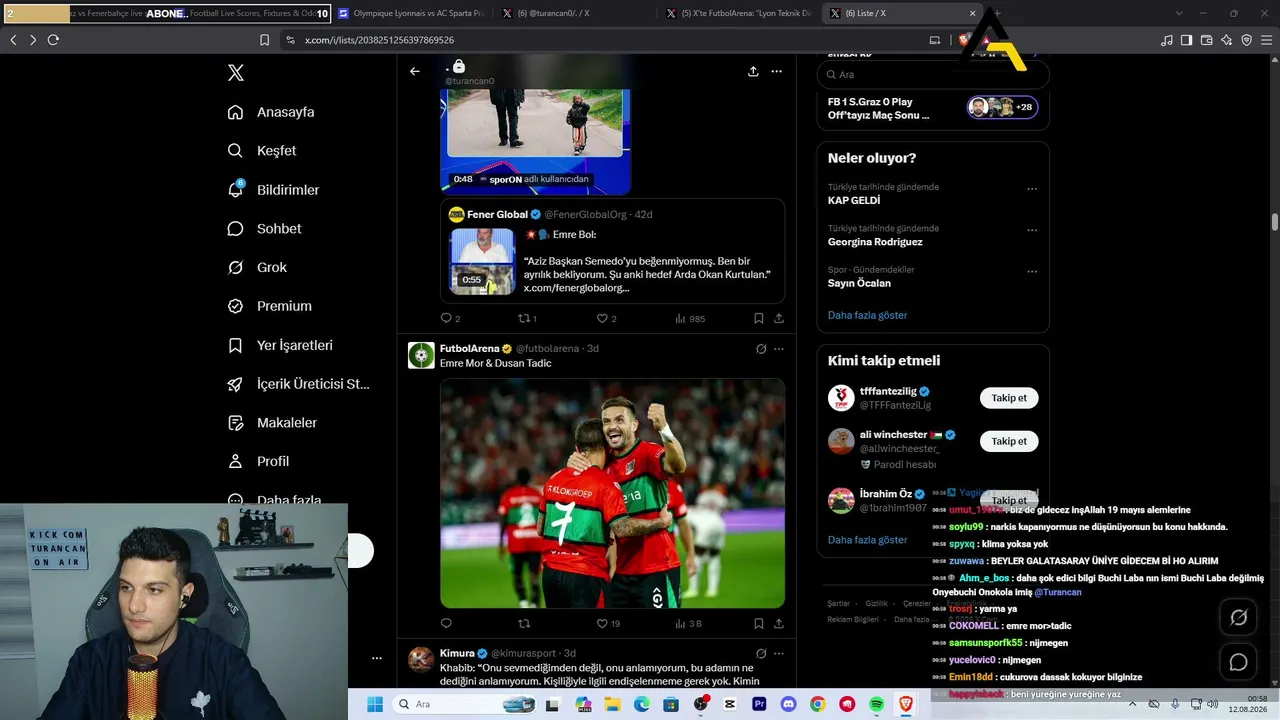Viewport: 1280px width, 720px height.
Task: Open KAP GELDİ trending topic
Action: pyautogui.click(x=854, y=201)
